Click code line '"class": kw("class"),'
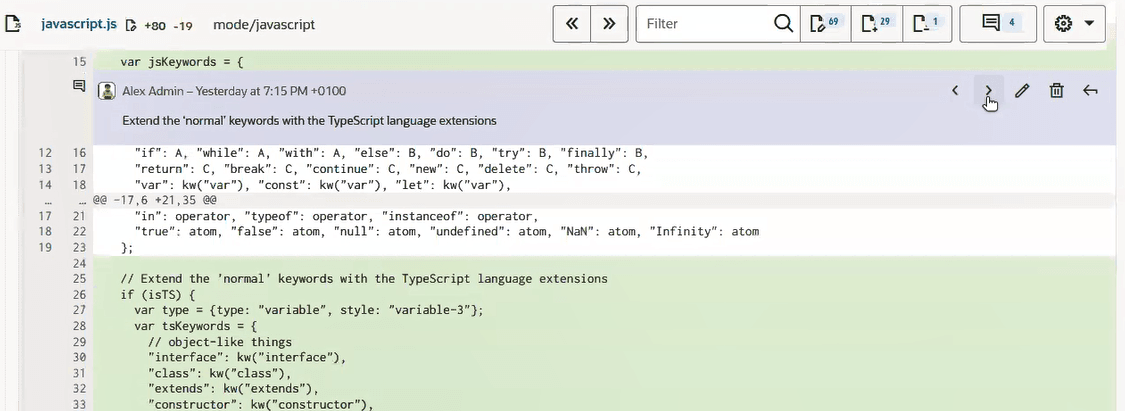 220,373
